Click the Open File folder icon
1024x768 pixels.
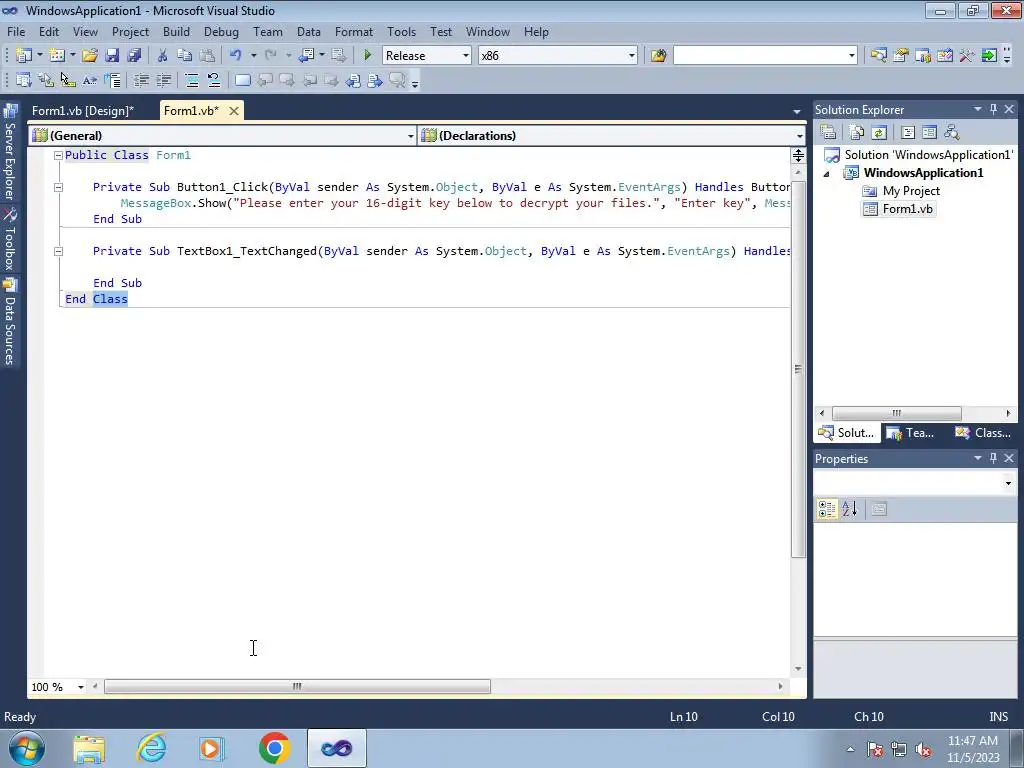tap(90, 56)
